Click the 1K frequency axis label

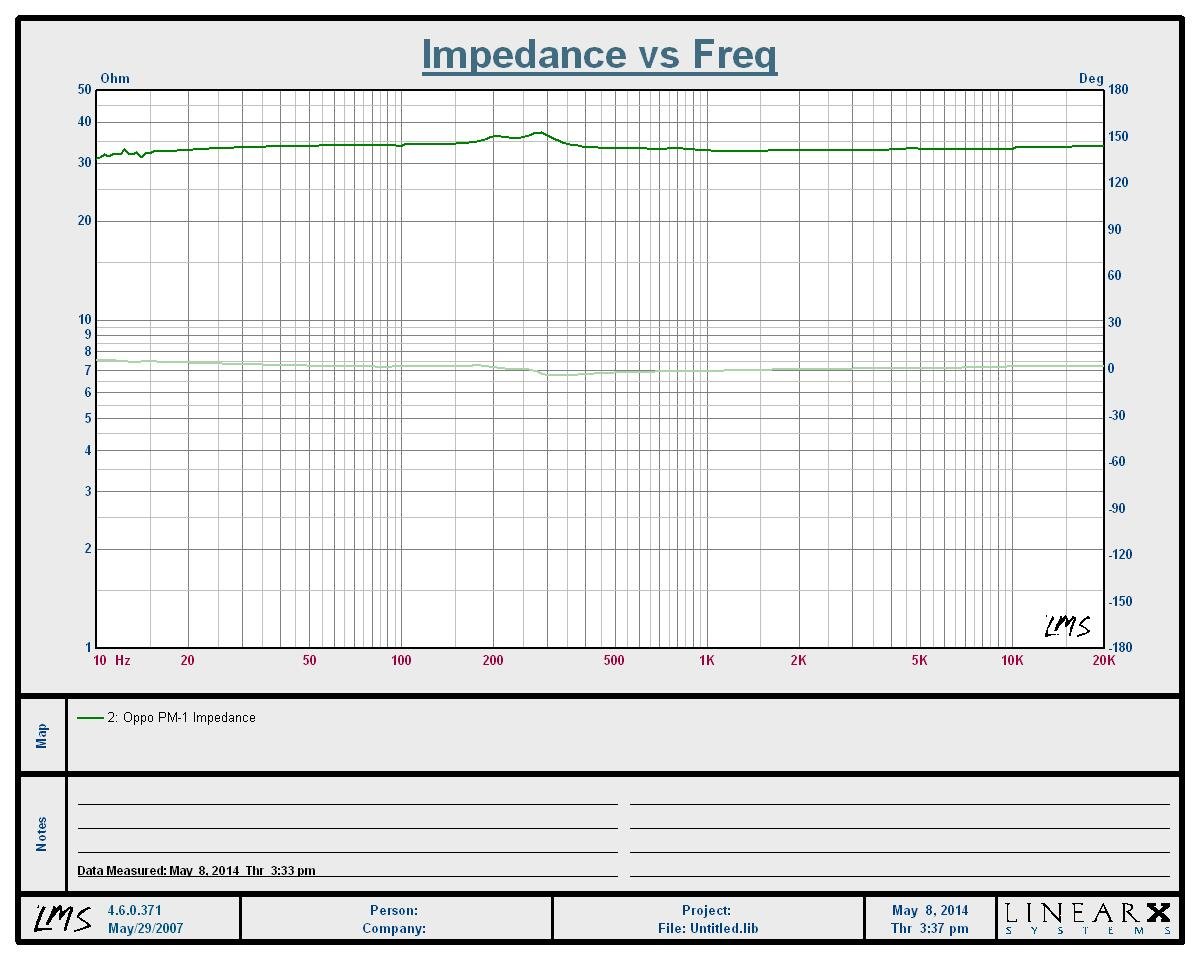tap(707, 661)
